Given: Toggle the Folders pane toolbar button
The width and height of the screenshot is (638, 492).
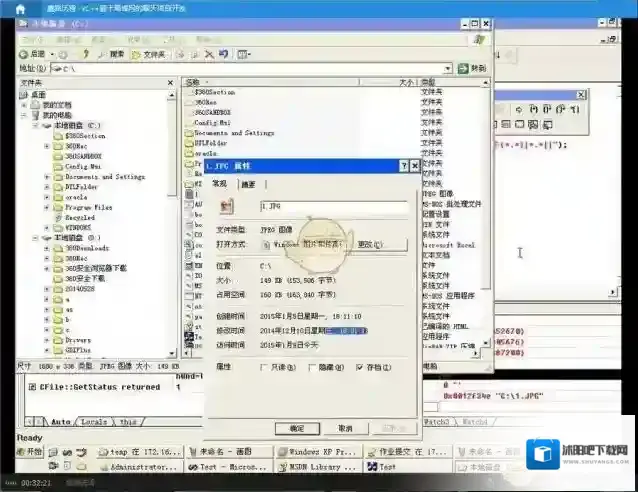Looking at the screenshot, I should 150,54.
